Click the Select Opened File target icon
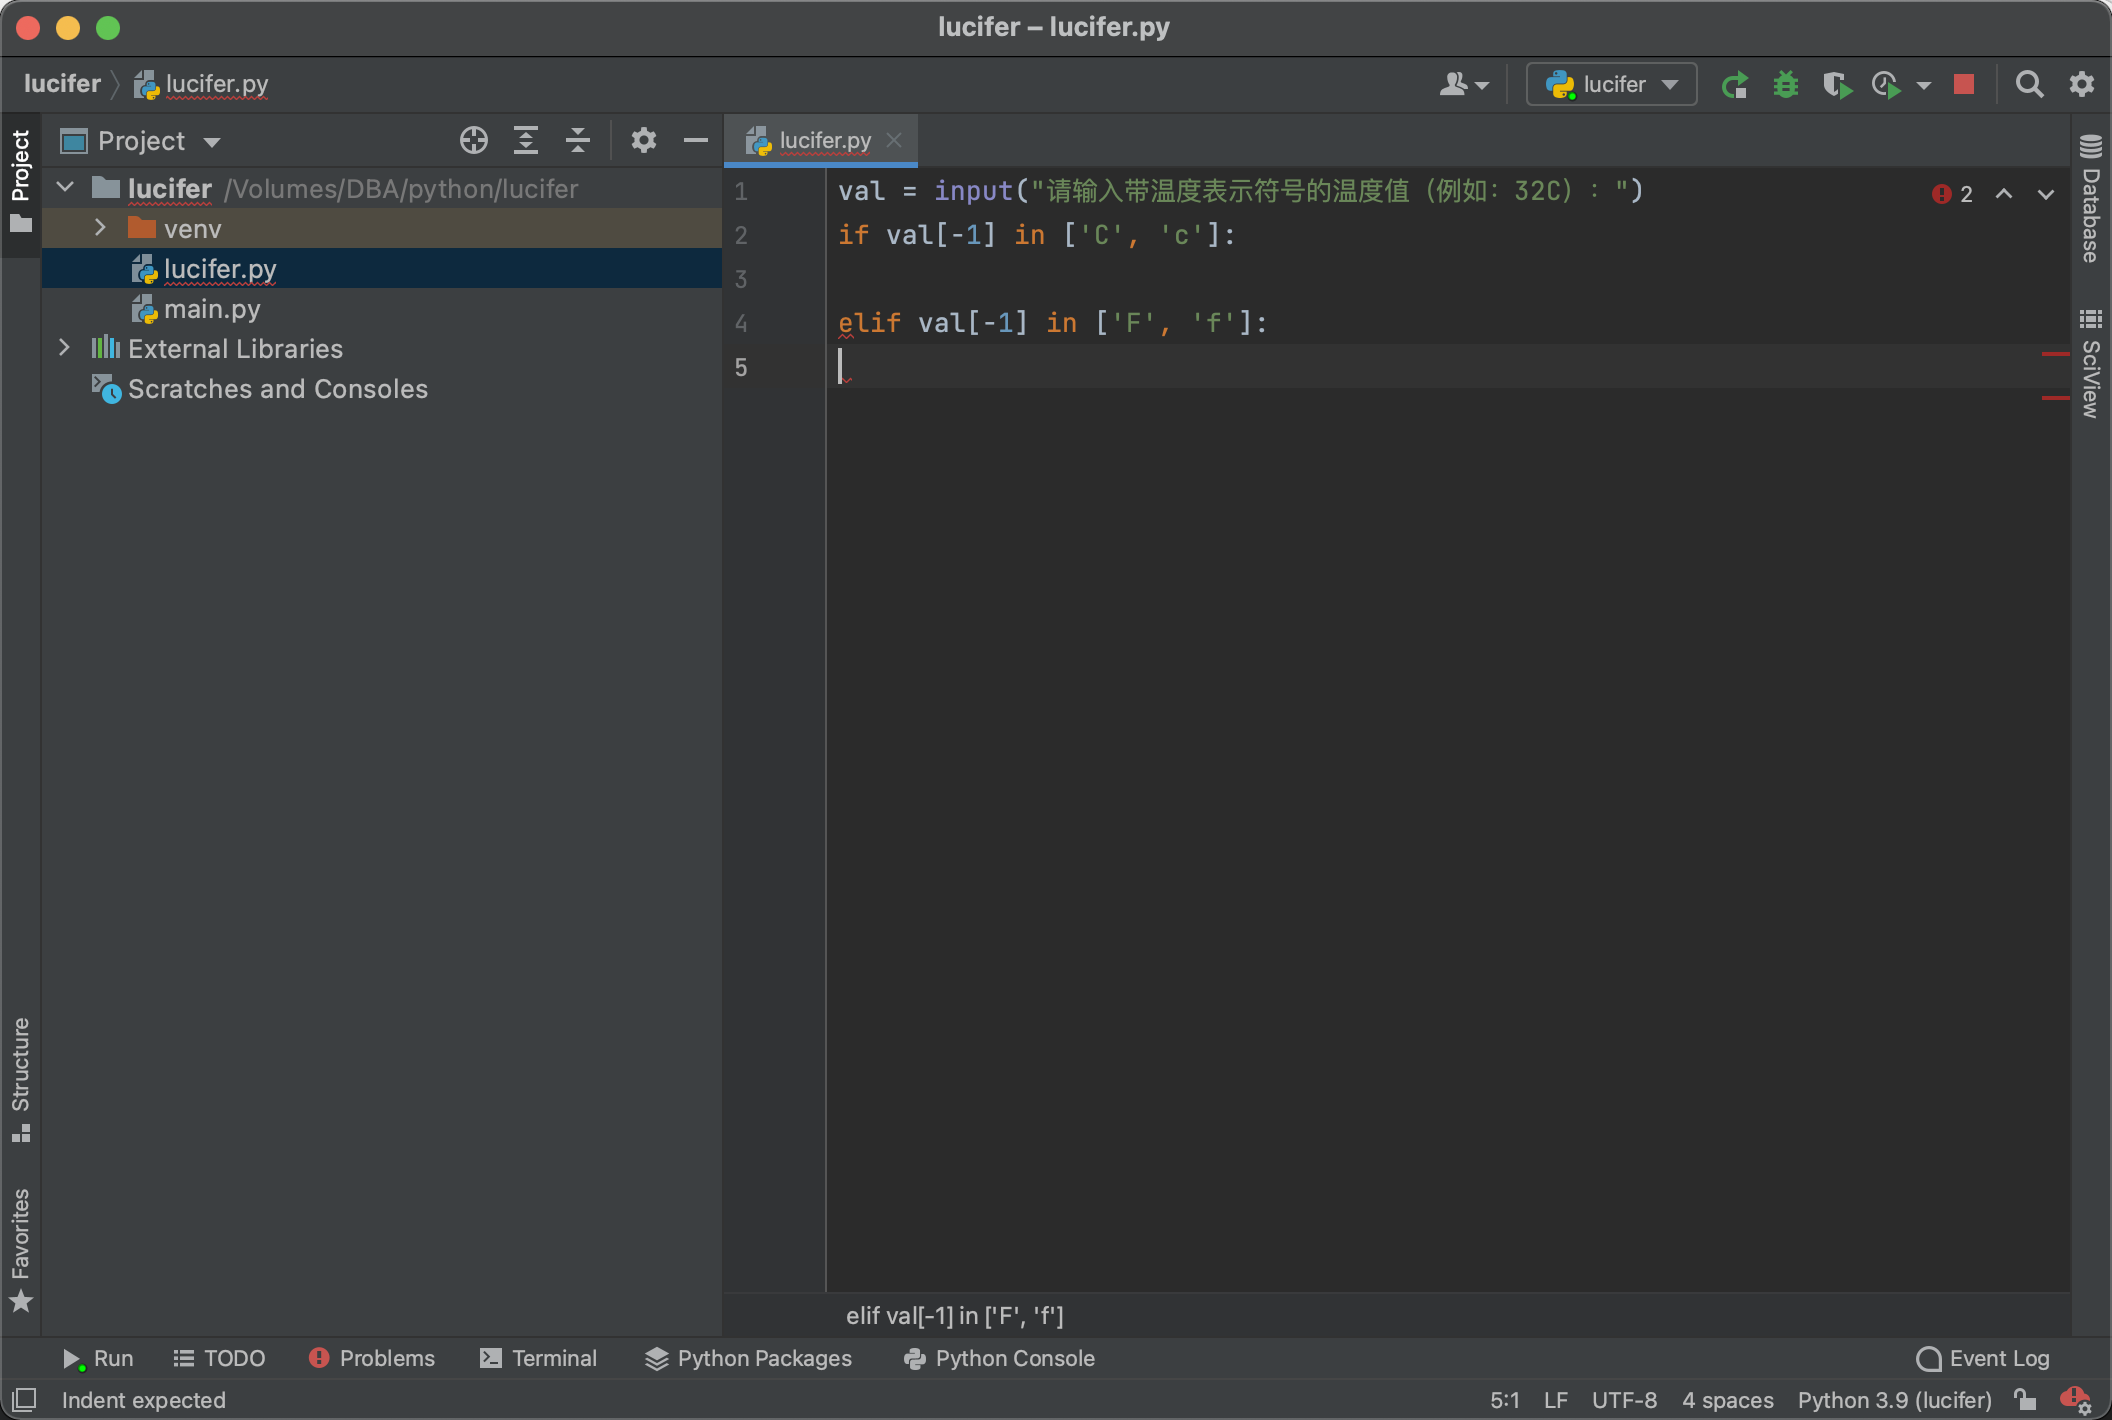The image size is (2112, 1420). click(474, 141)
